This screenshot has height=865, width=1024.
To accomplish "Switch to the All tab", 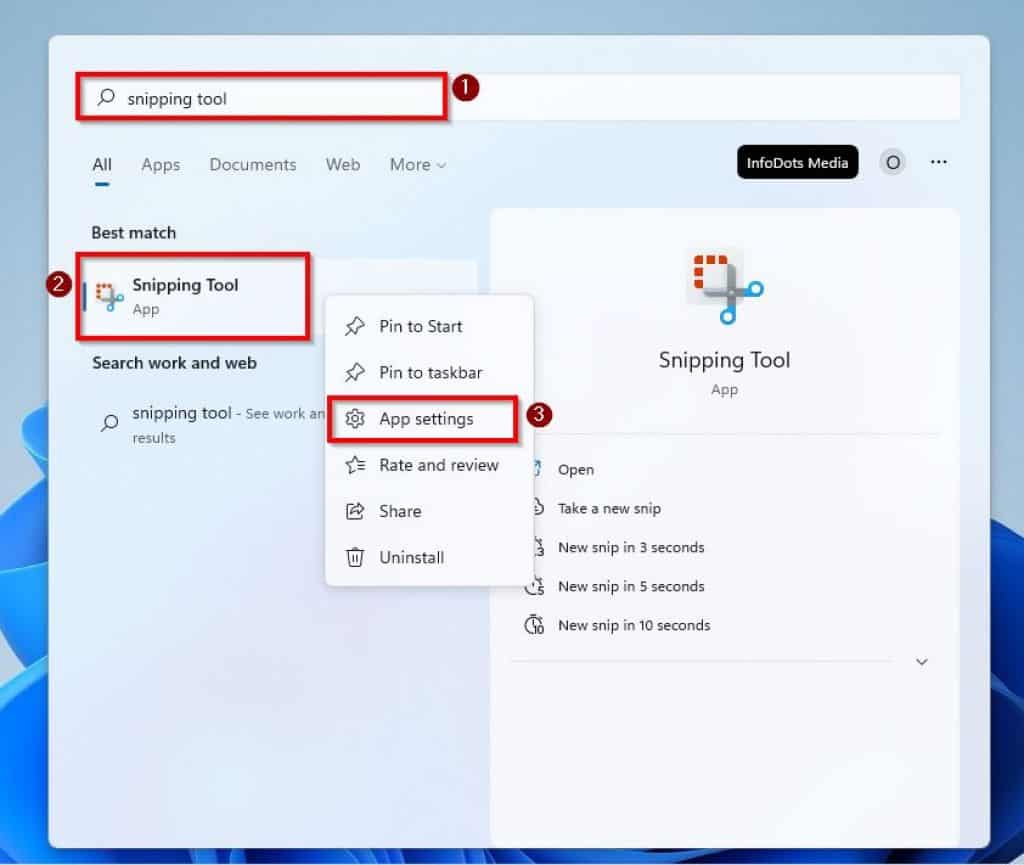I will point(102,165).
